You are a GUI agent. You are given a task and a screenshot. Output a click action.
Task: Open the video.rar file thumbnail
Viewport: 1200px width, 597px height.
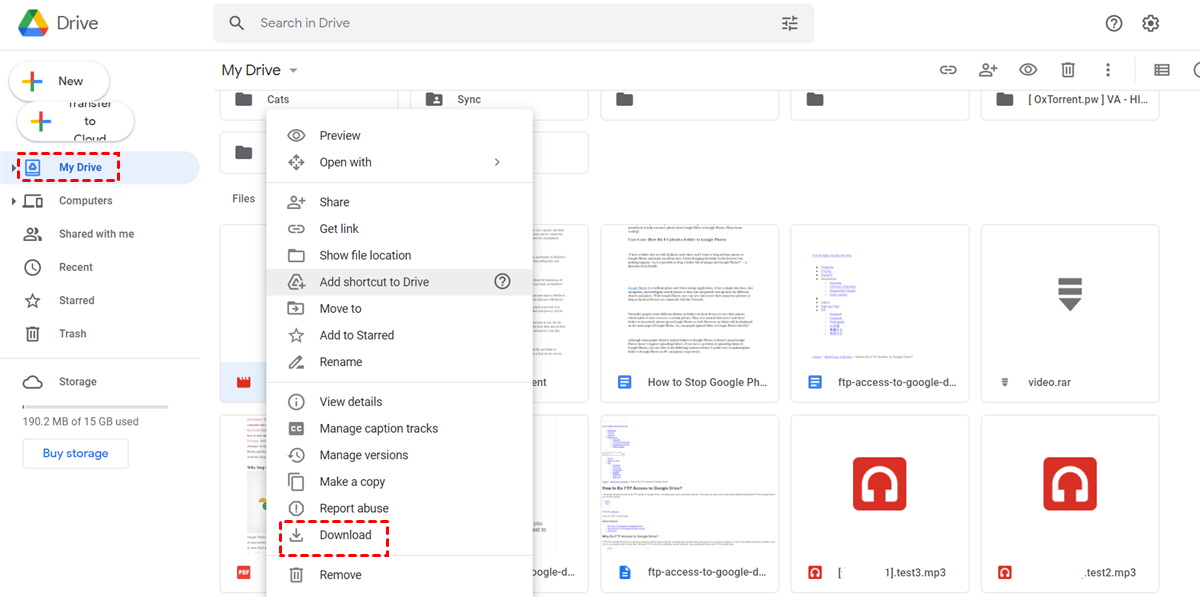point(1069,296)
